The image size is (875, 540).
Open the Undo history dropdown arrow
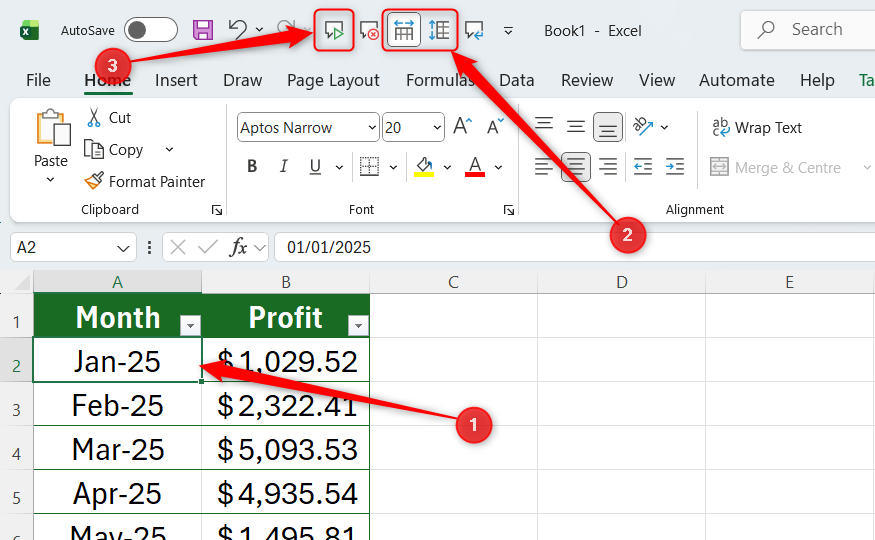259,30
